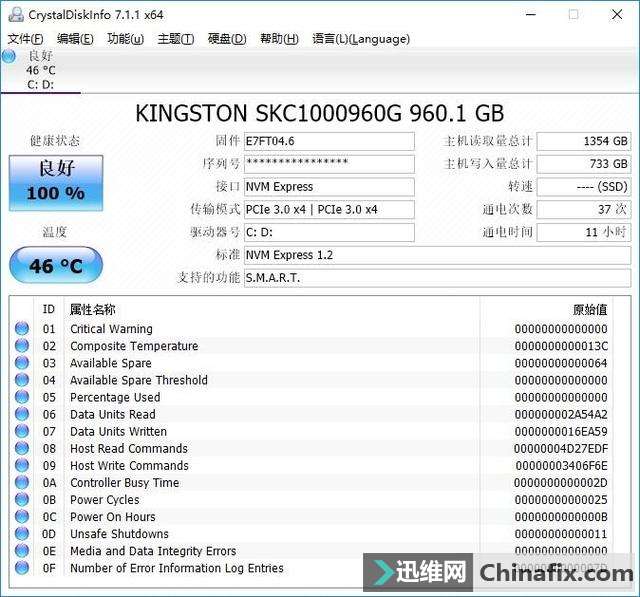Image resolution: width=640 pixels, height=597 pixels.
Task: Click the power on count 37 次
Action: pos(584,209)
